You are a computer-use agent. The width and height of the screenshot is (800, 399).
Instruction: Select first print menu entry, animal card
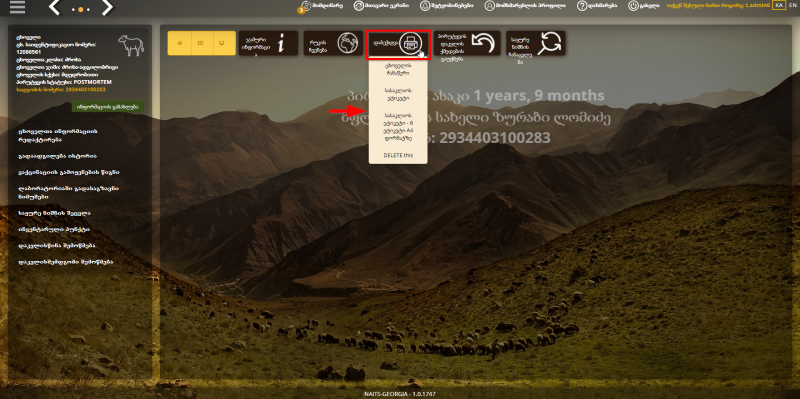[x=398, y=69]
